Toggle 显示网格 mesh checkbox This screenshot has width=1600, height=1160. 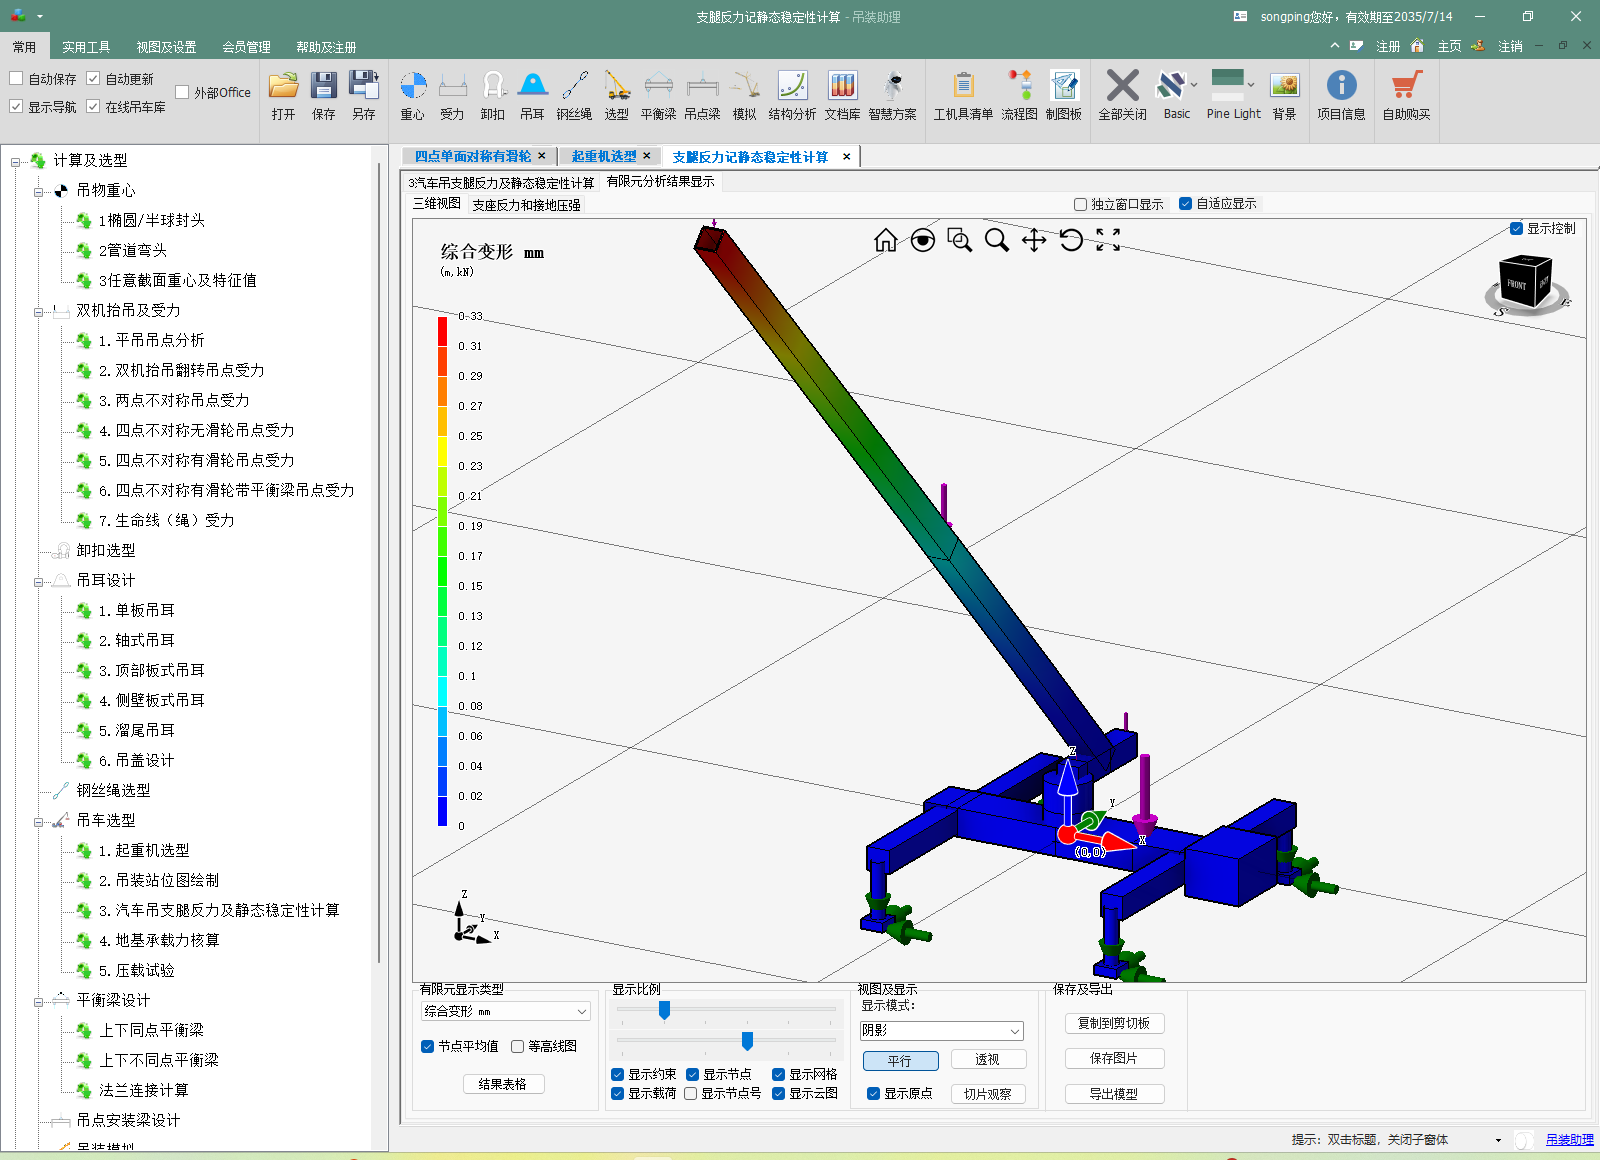click(778, 1074)
